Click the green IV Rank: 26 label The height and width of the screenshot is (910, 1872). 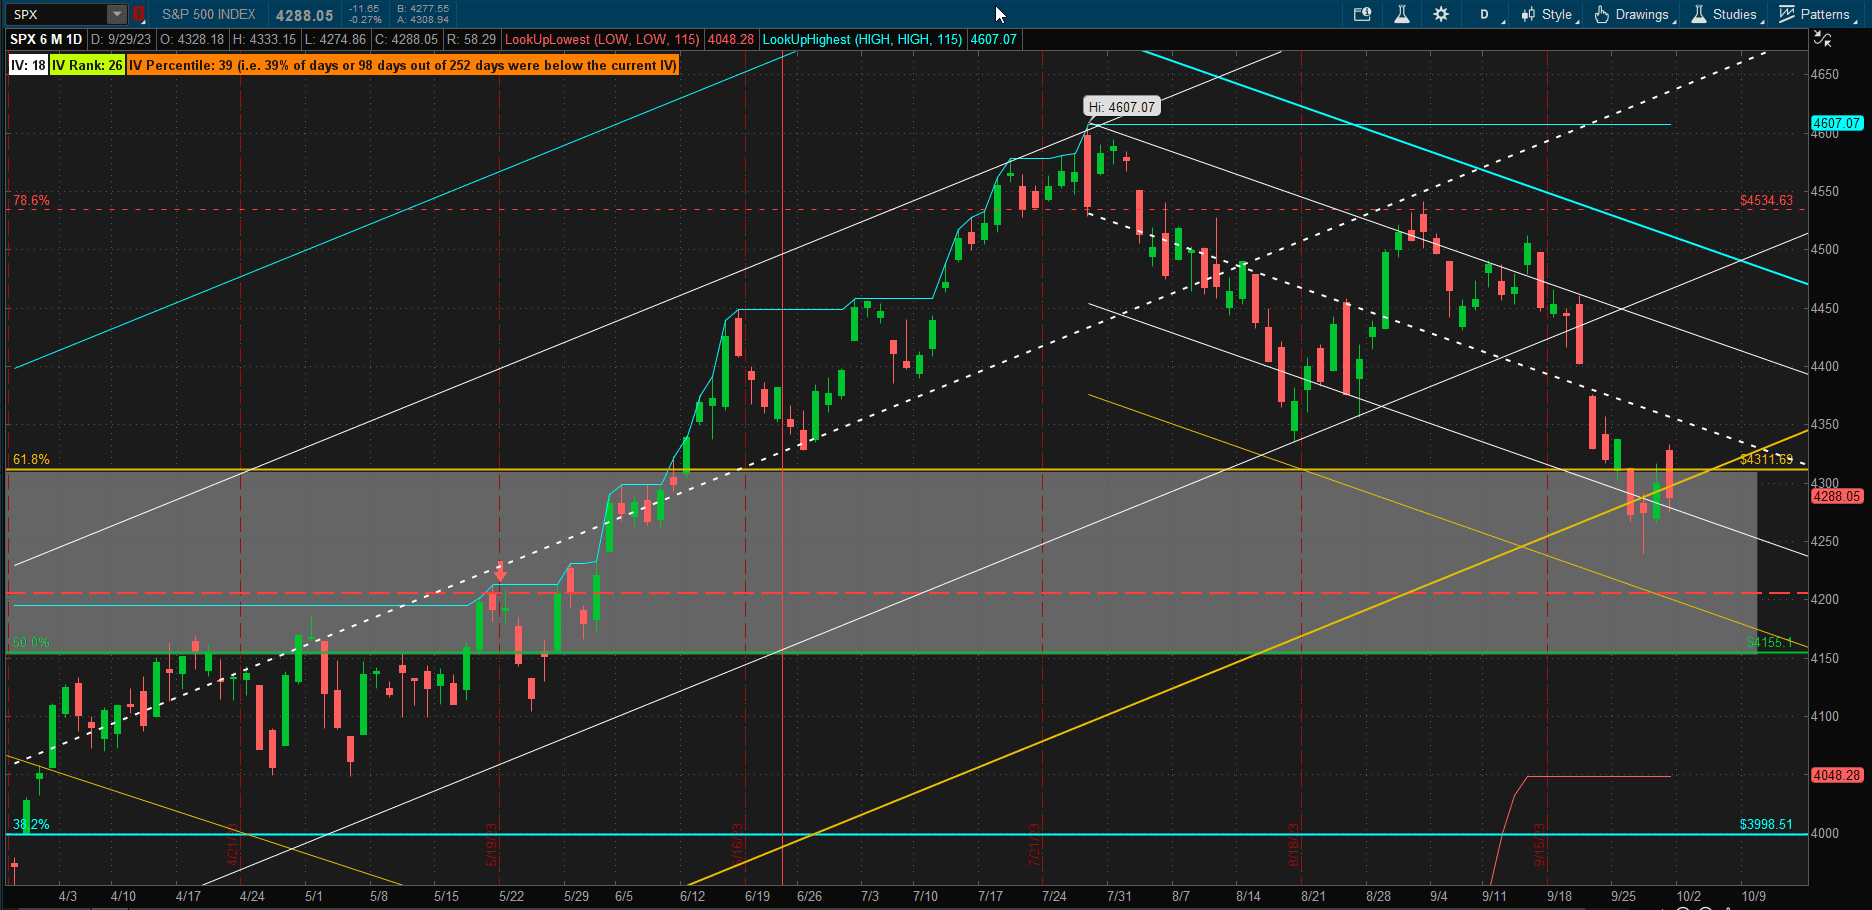click(x=87, y=65)
